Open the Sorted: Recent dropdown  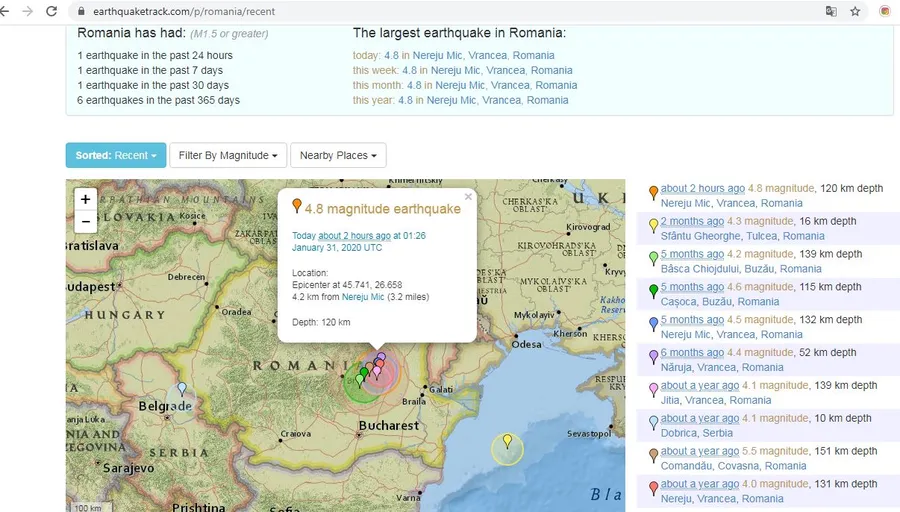click(x=116, y=155)
